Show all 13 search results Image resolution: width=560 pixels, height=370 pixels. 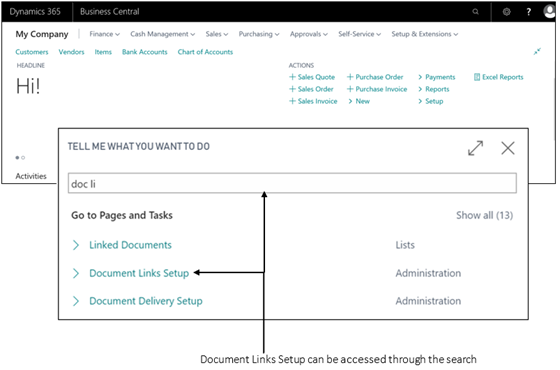point(484,215)
